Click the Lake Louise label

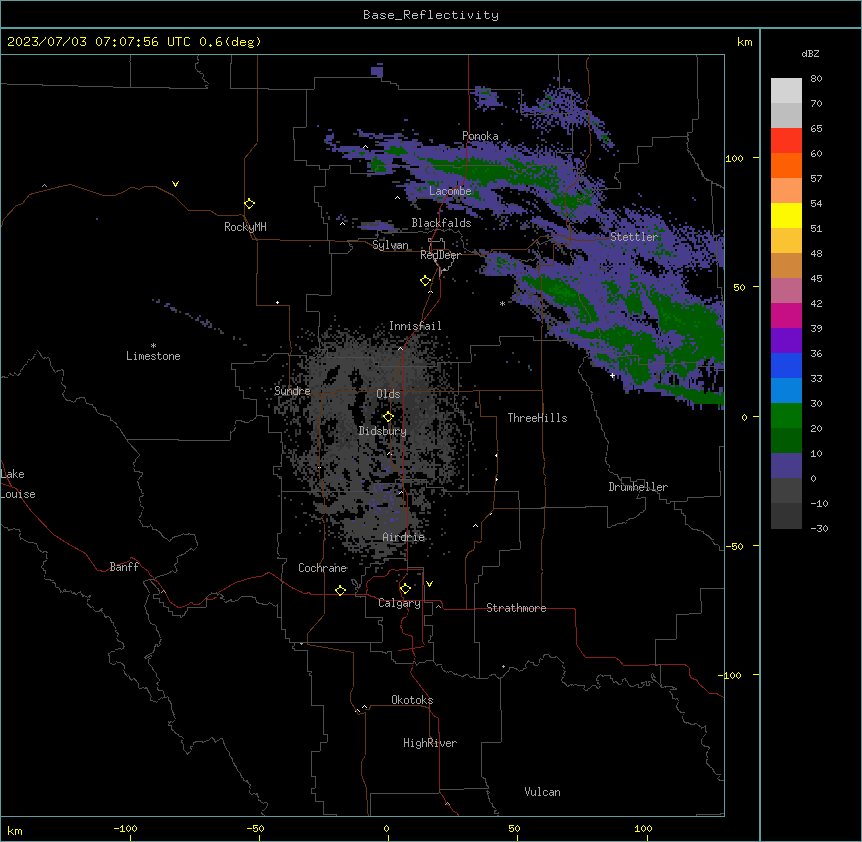(18, 484)
